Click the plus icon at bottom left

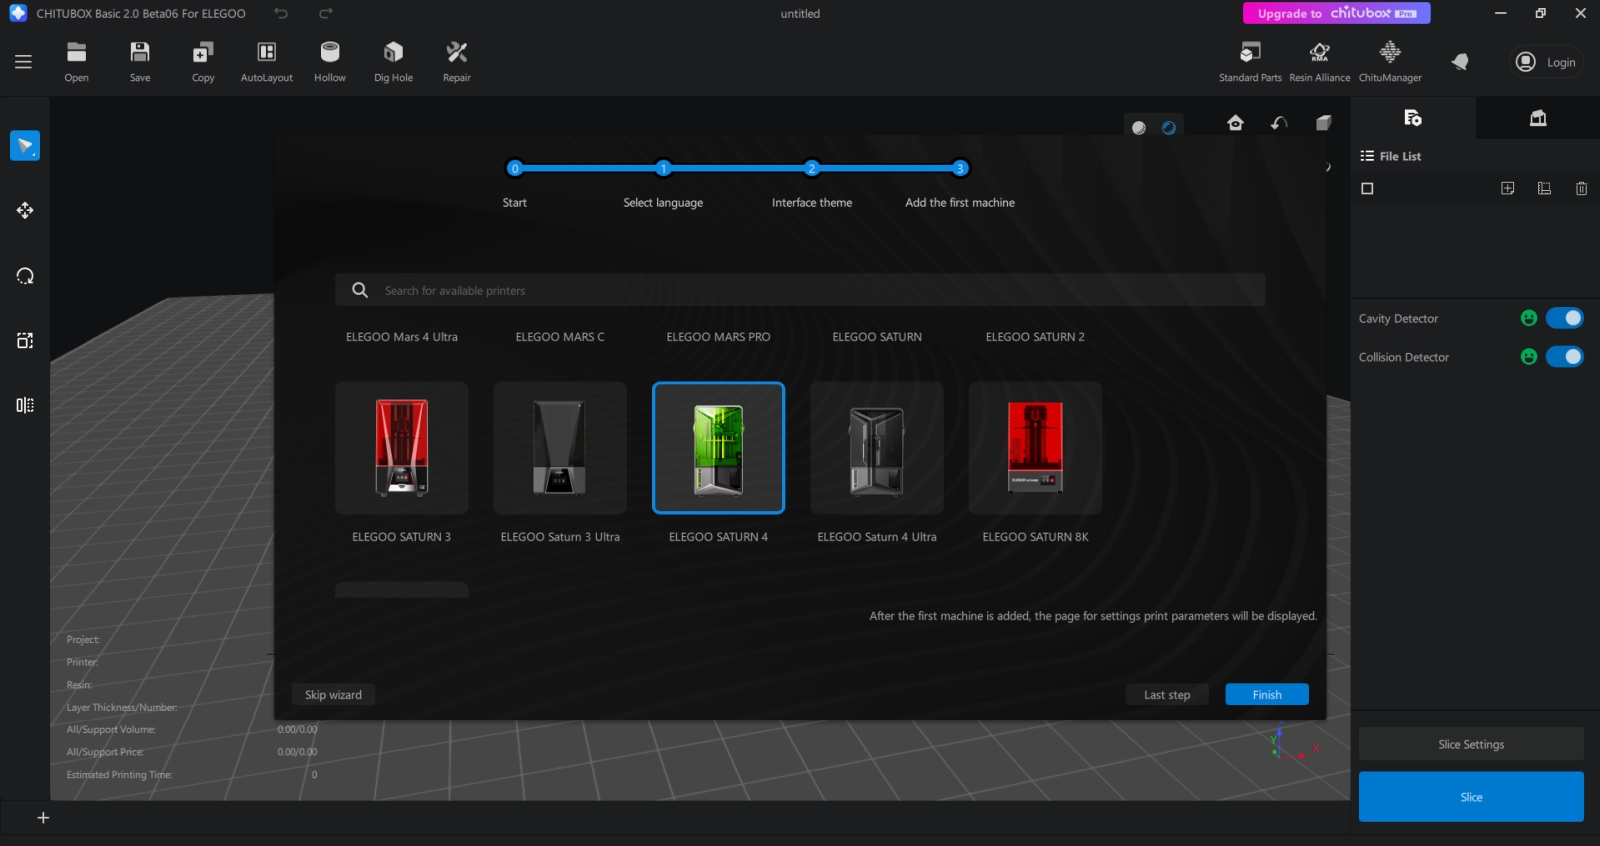pos(43,818)
